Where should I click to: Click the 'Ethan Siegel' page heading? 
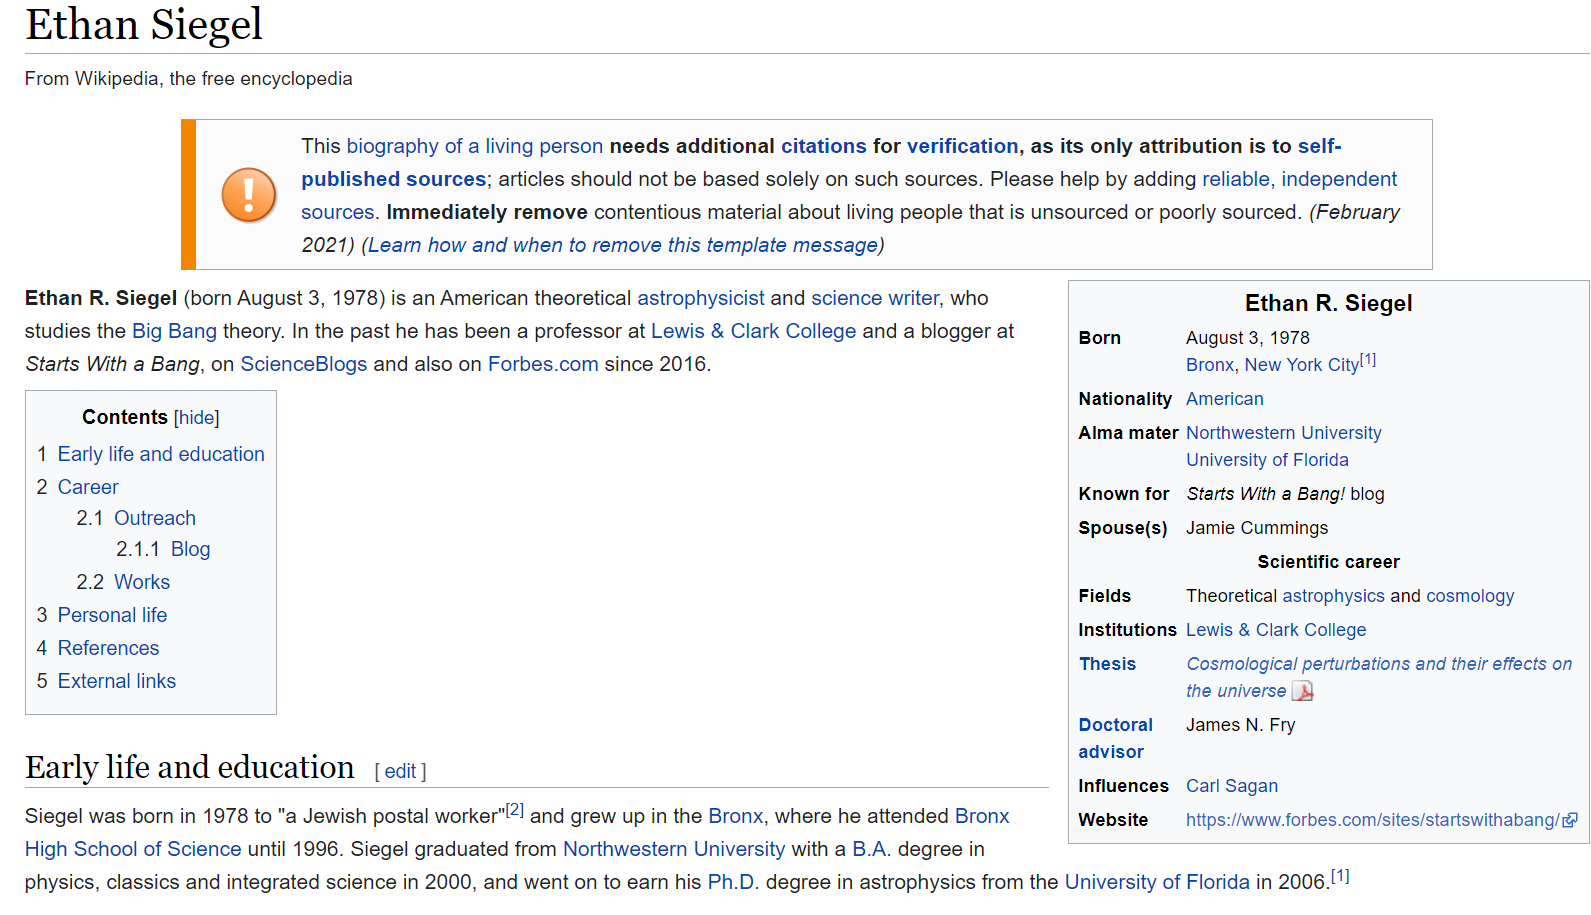(144, 24)
